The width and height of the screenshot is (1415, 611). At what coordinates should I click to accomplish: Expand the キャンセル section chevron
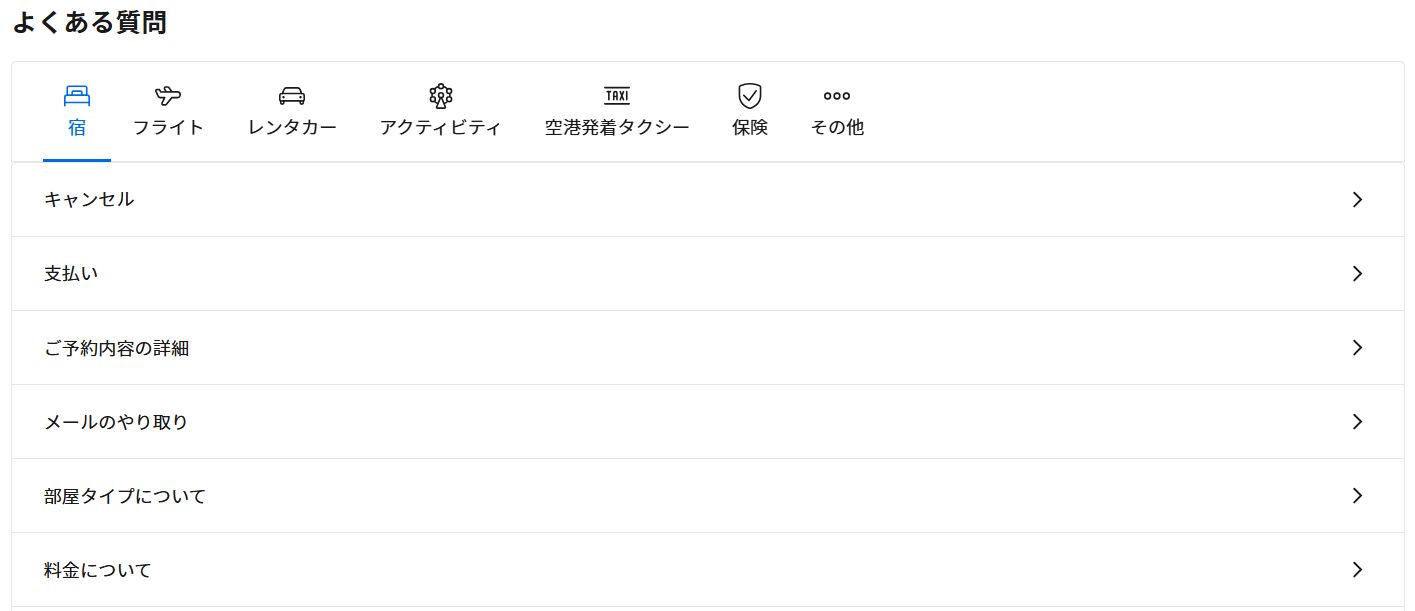tap(1357, 199)
